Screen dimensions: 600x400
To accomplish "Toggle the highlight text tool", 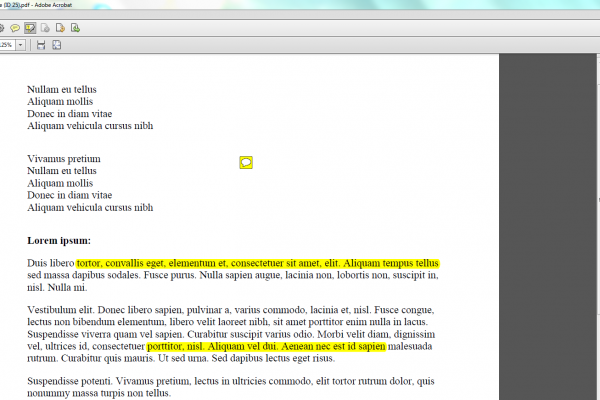I will (x=30, y=27).
